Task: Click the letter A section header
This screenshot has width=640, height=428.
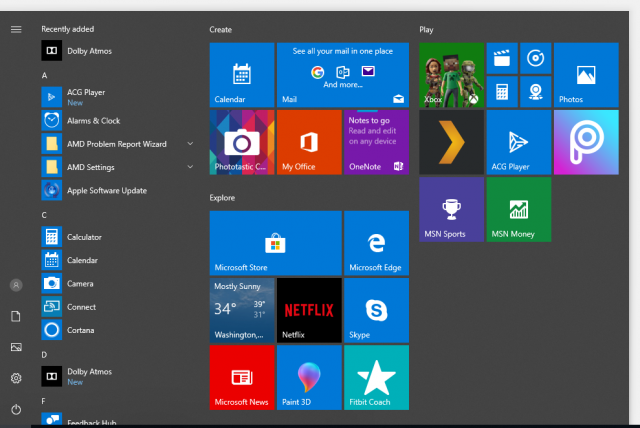Action: (x=44, y=75)
